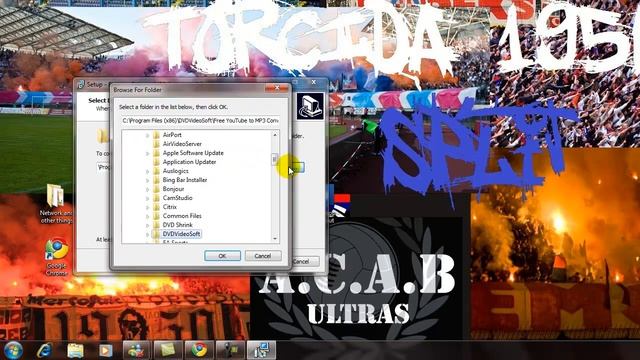Confirm folder selection with OK
Viewport: 640px width, 360px height.
(x=222, y=256)
